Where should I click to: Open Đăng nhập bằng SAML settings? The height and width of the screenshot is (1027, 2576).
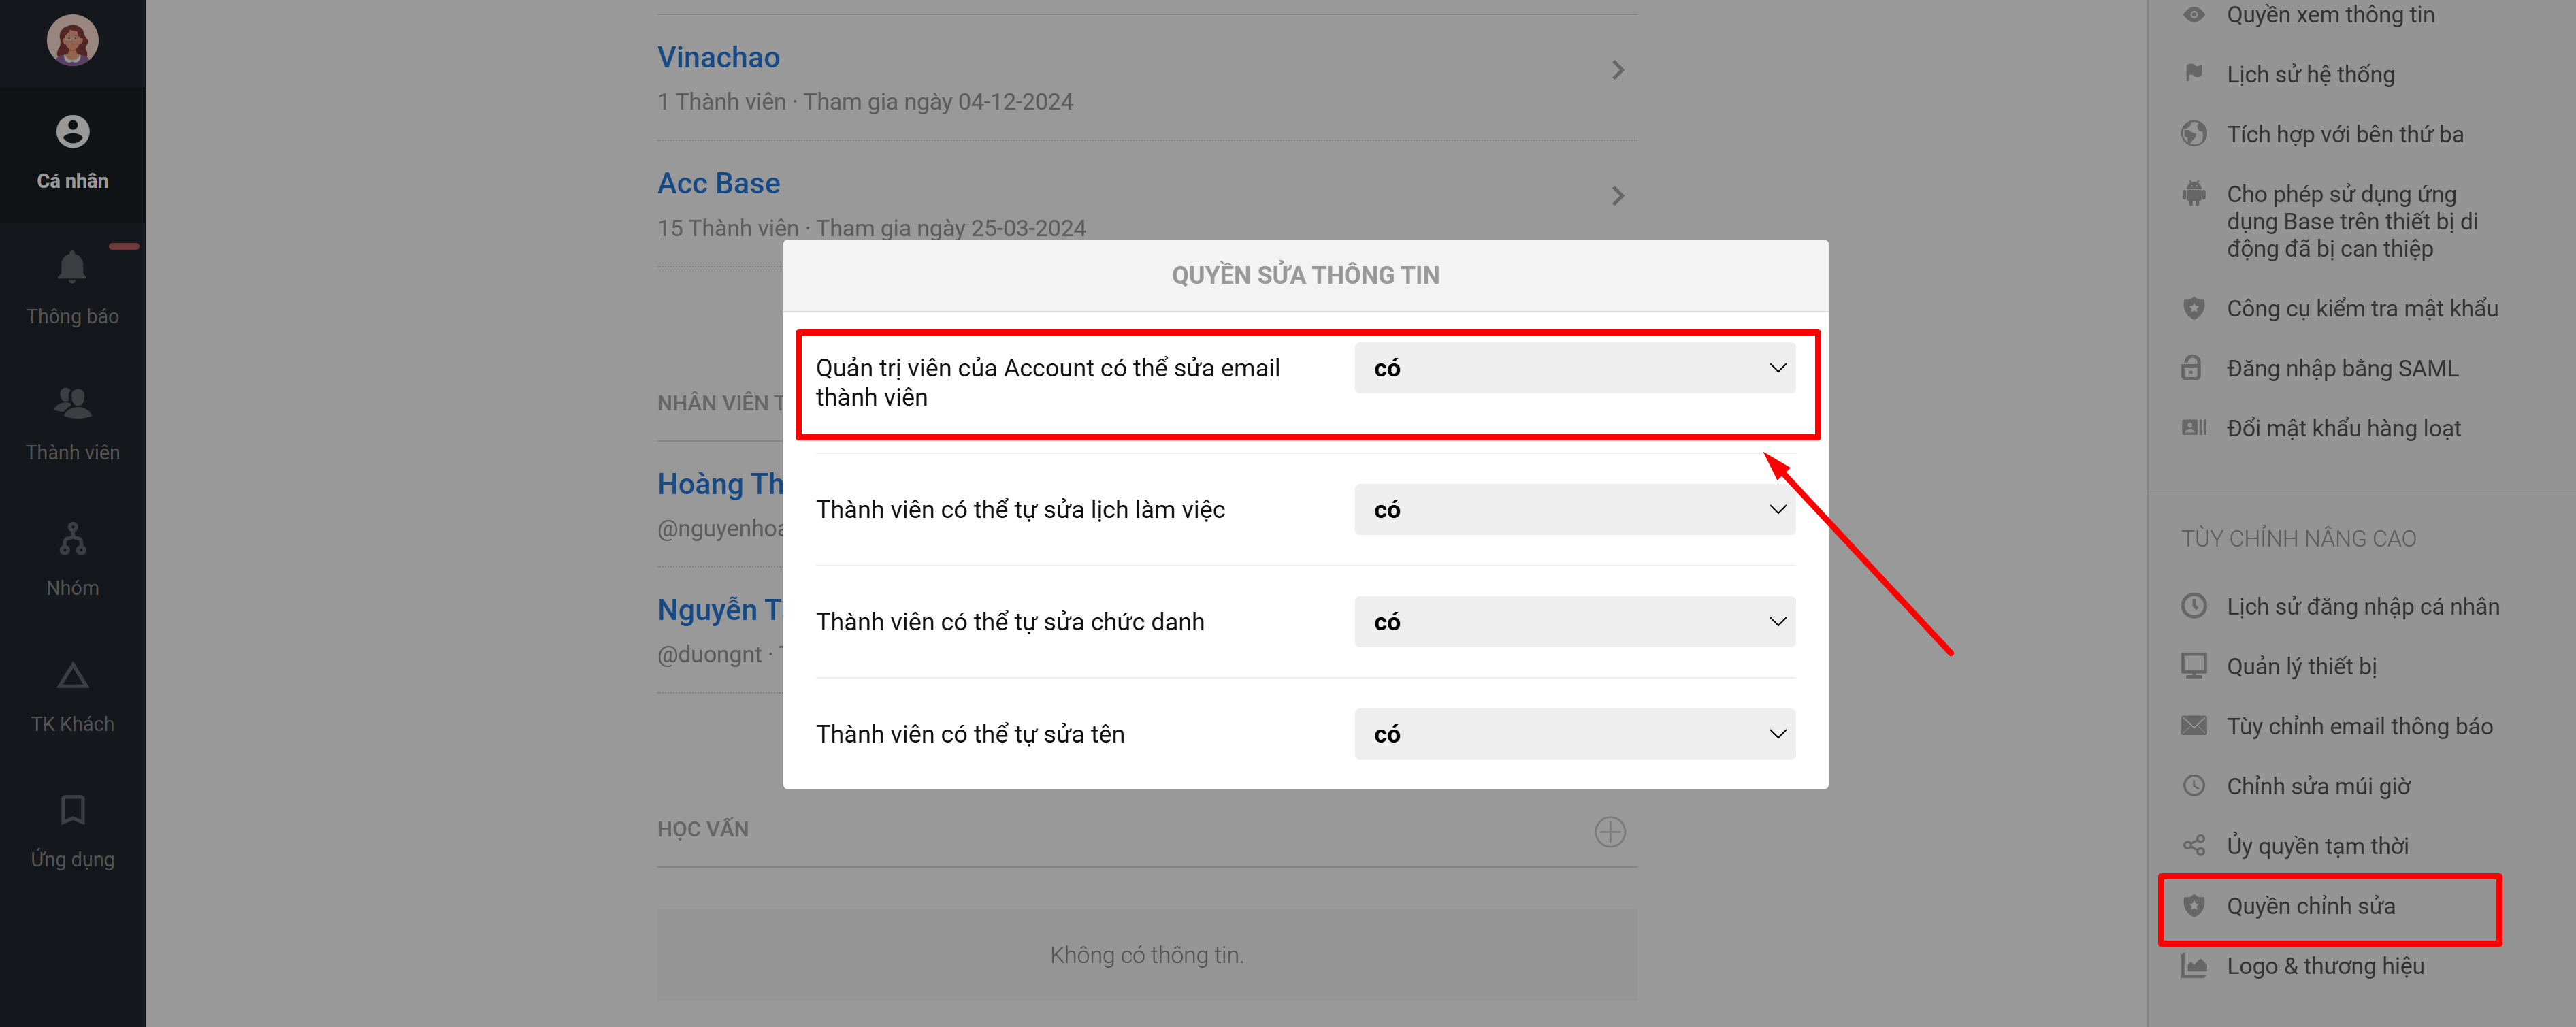pos(2341,369)
